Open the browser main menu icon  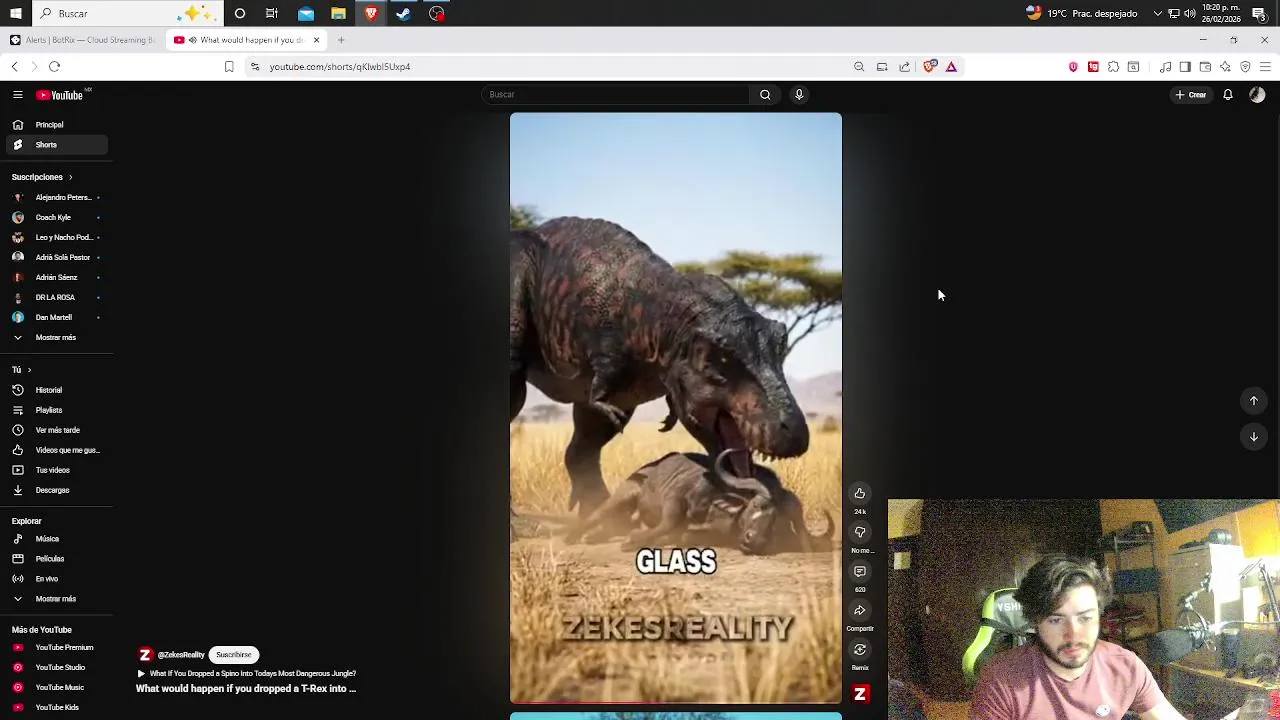pos(1265,67)
